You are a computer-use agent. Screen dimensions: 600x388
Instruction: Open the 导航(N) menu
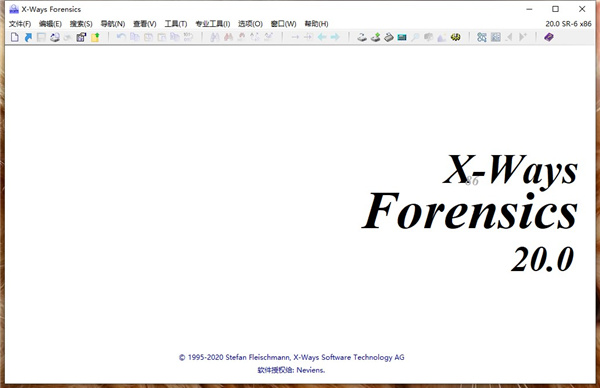[113, 24]
